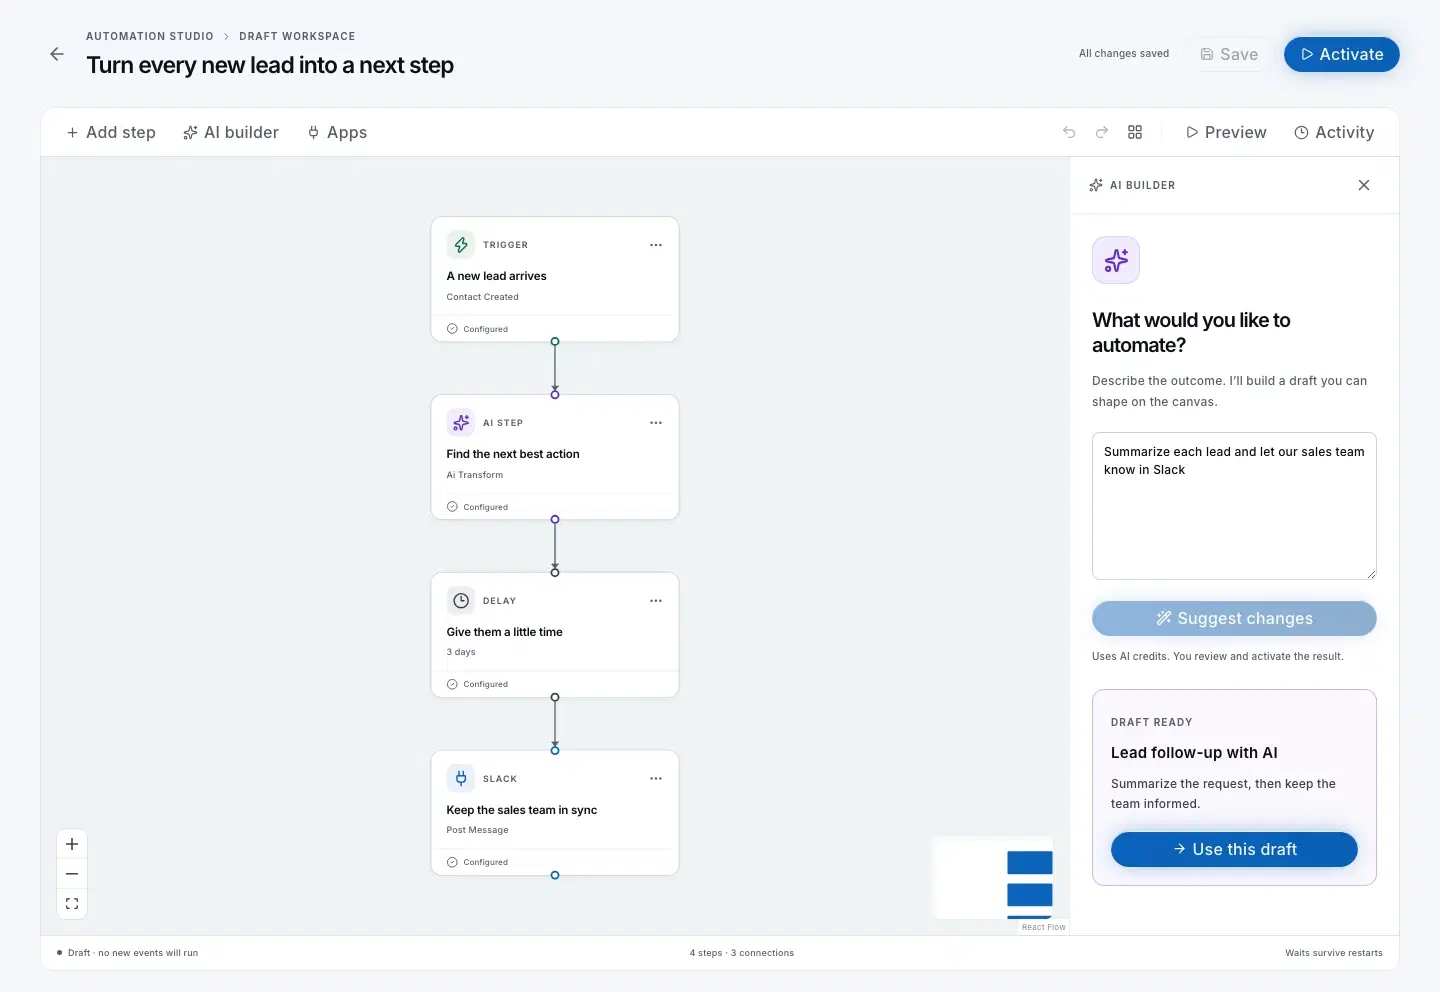The height and width of the screenshot is (992, 1440).
Task: Click the AI Step sparkle icon
Action: point(461,423)
